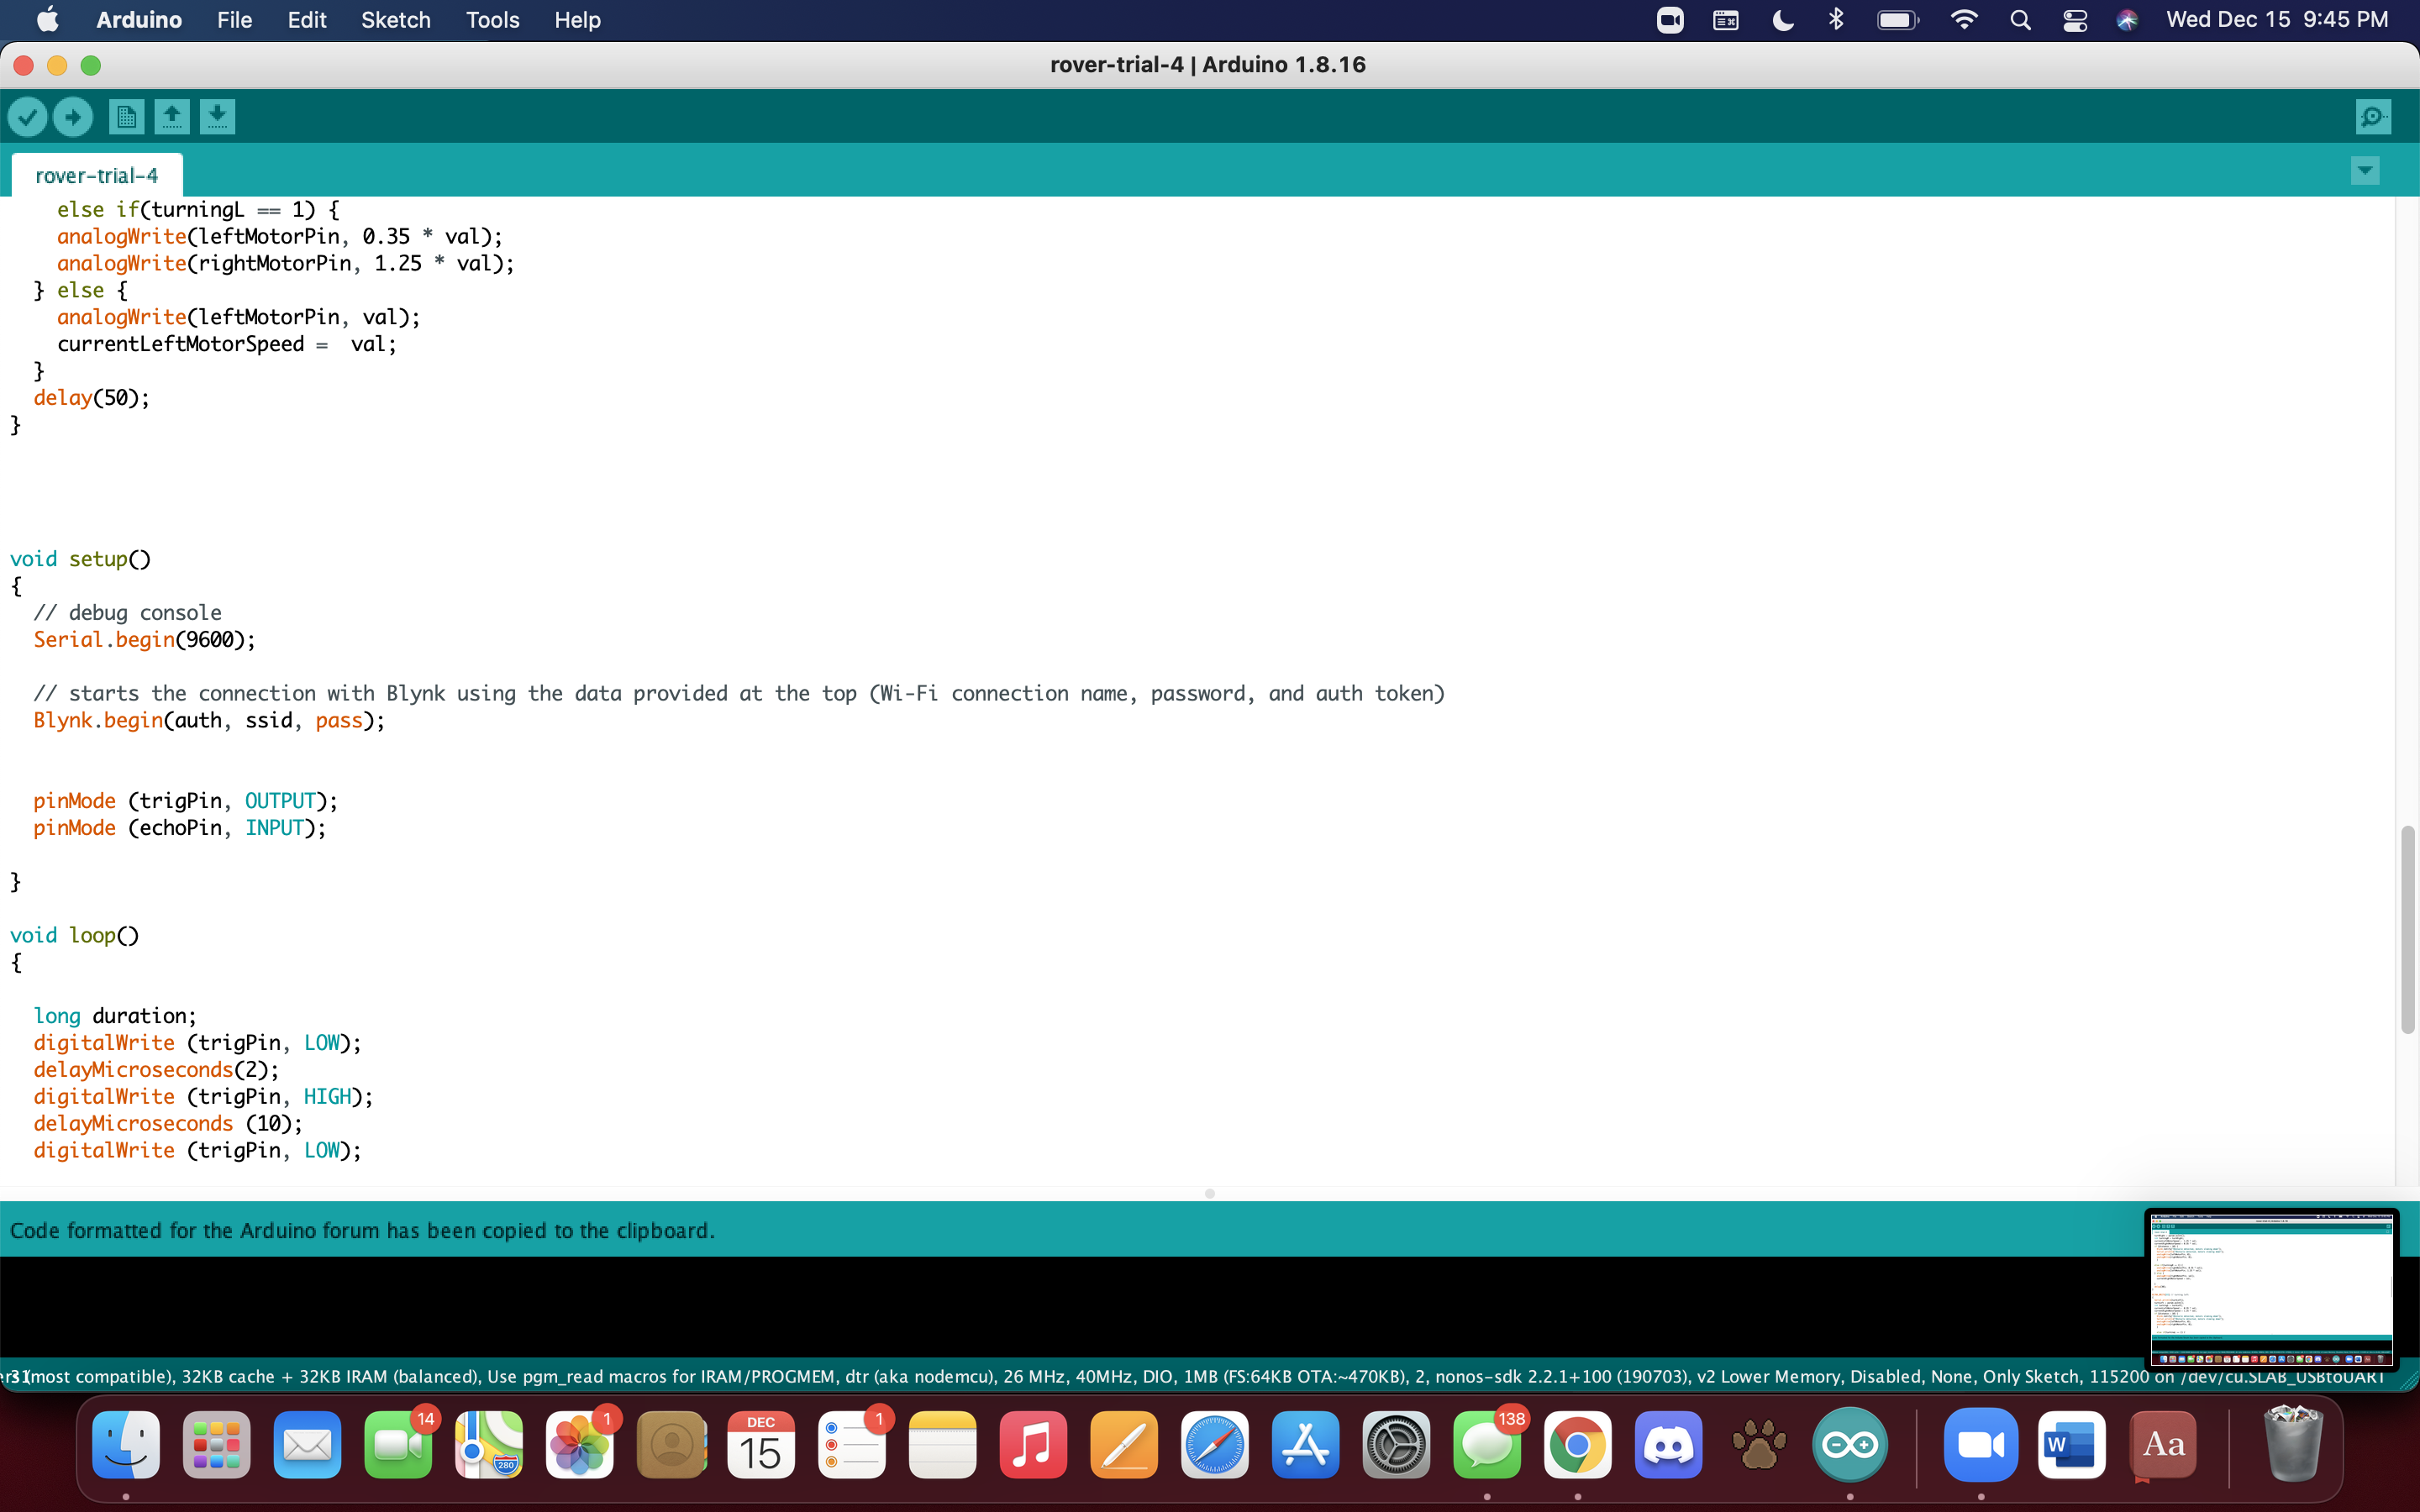Click the Upload arrow button
2420x1512 pixels.
click(73, 117)
